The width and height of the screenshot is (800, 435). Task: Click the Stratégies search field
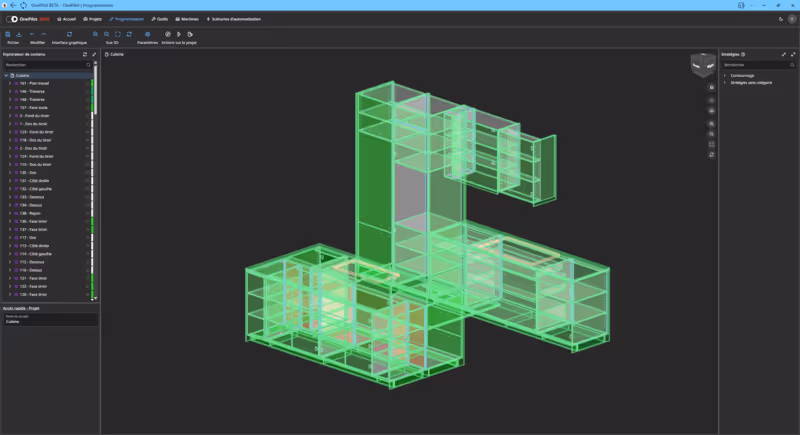coord(759,65)
